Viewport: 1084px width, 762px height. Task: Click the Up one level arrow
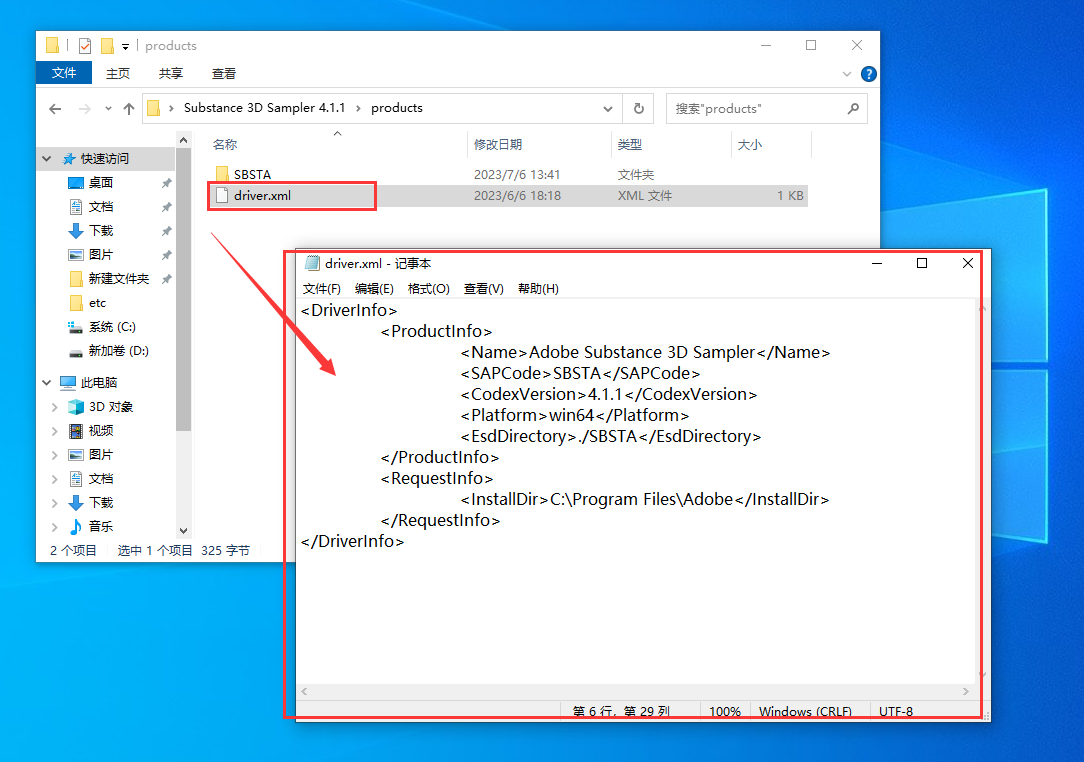(129, 108)
